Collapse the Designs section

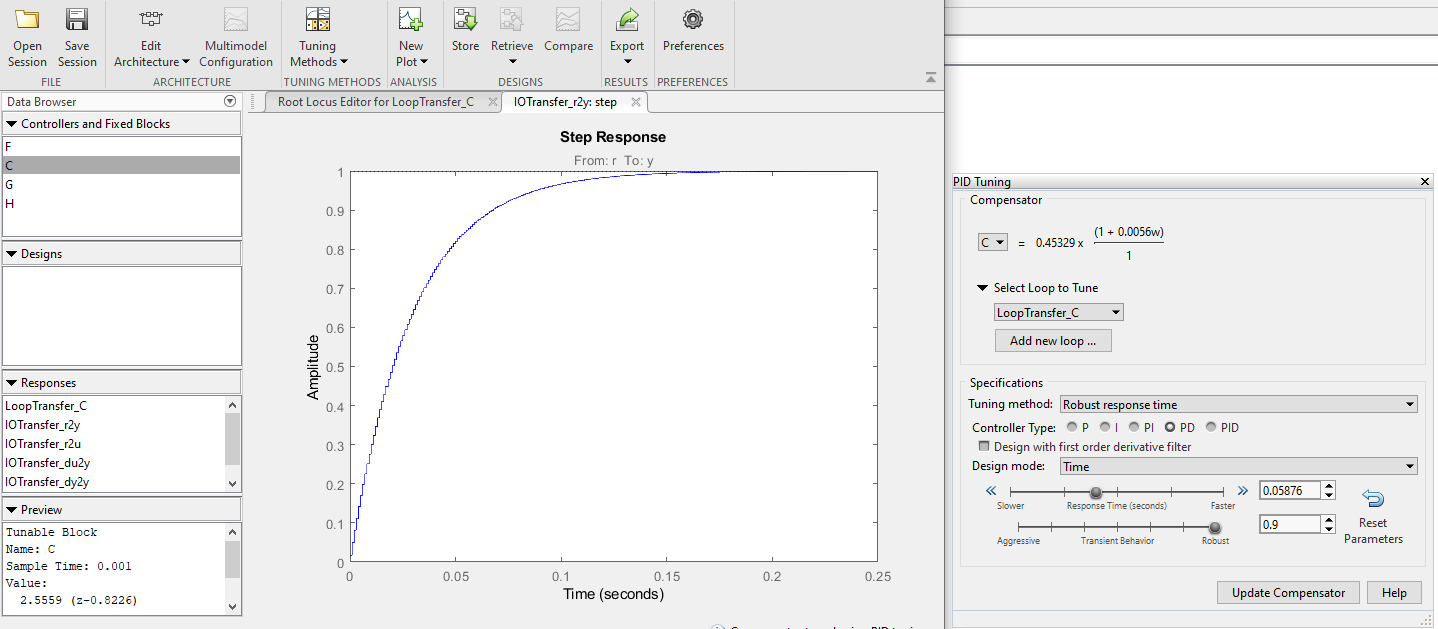coord(12,254)
